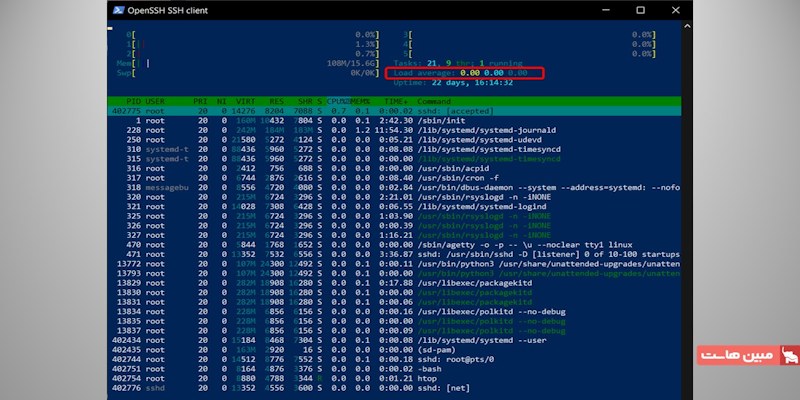Select the sshd: [net] process row
This screenshot has height=400, width=800.
pyautogui.click(x=394, y=388)
